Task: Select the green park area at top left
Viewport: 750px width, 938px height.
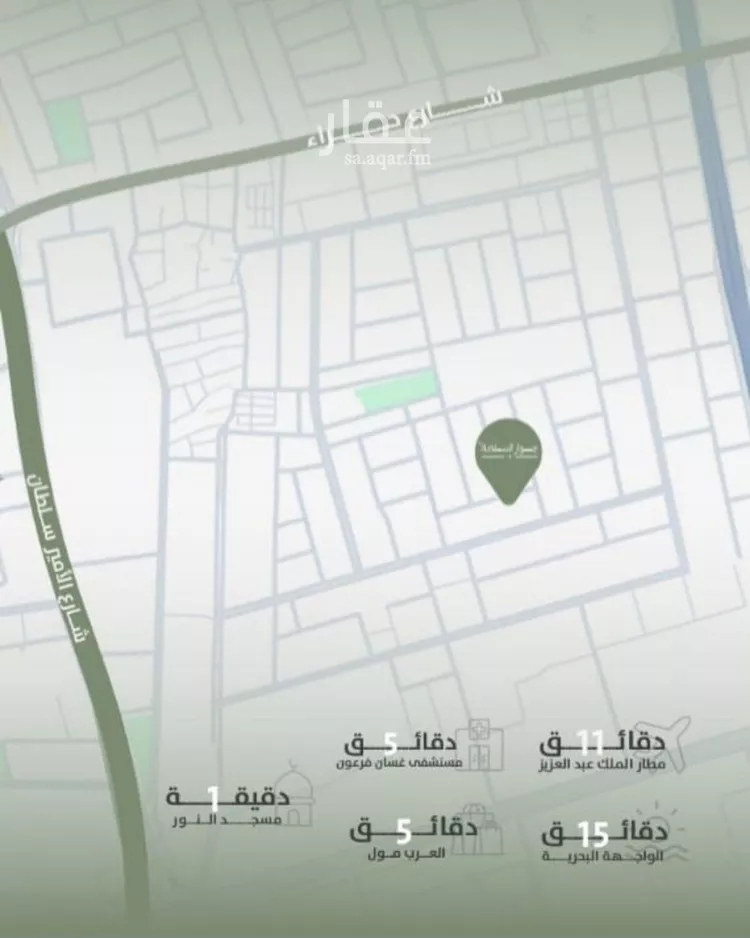Action: [x=70, y=130]
